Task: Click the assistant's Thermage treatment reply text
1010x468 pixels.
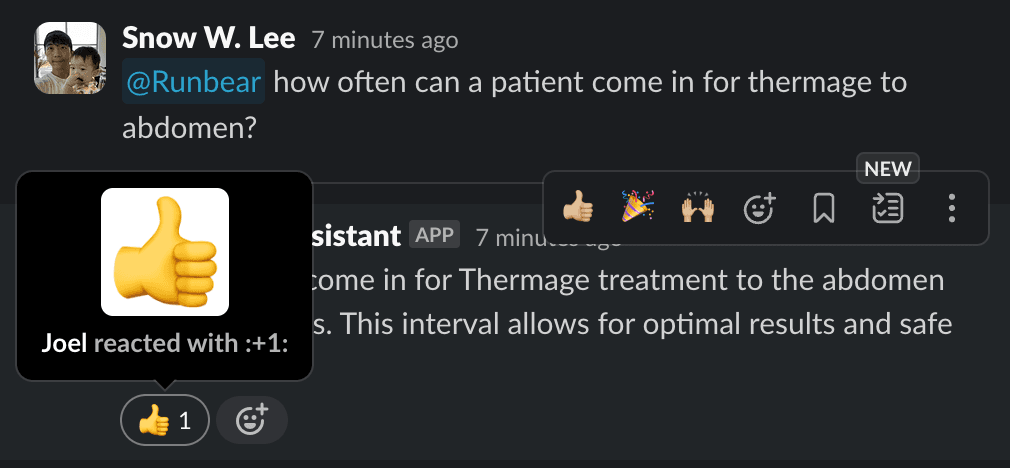Action: (x=620, y=280)
